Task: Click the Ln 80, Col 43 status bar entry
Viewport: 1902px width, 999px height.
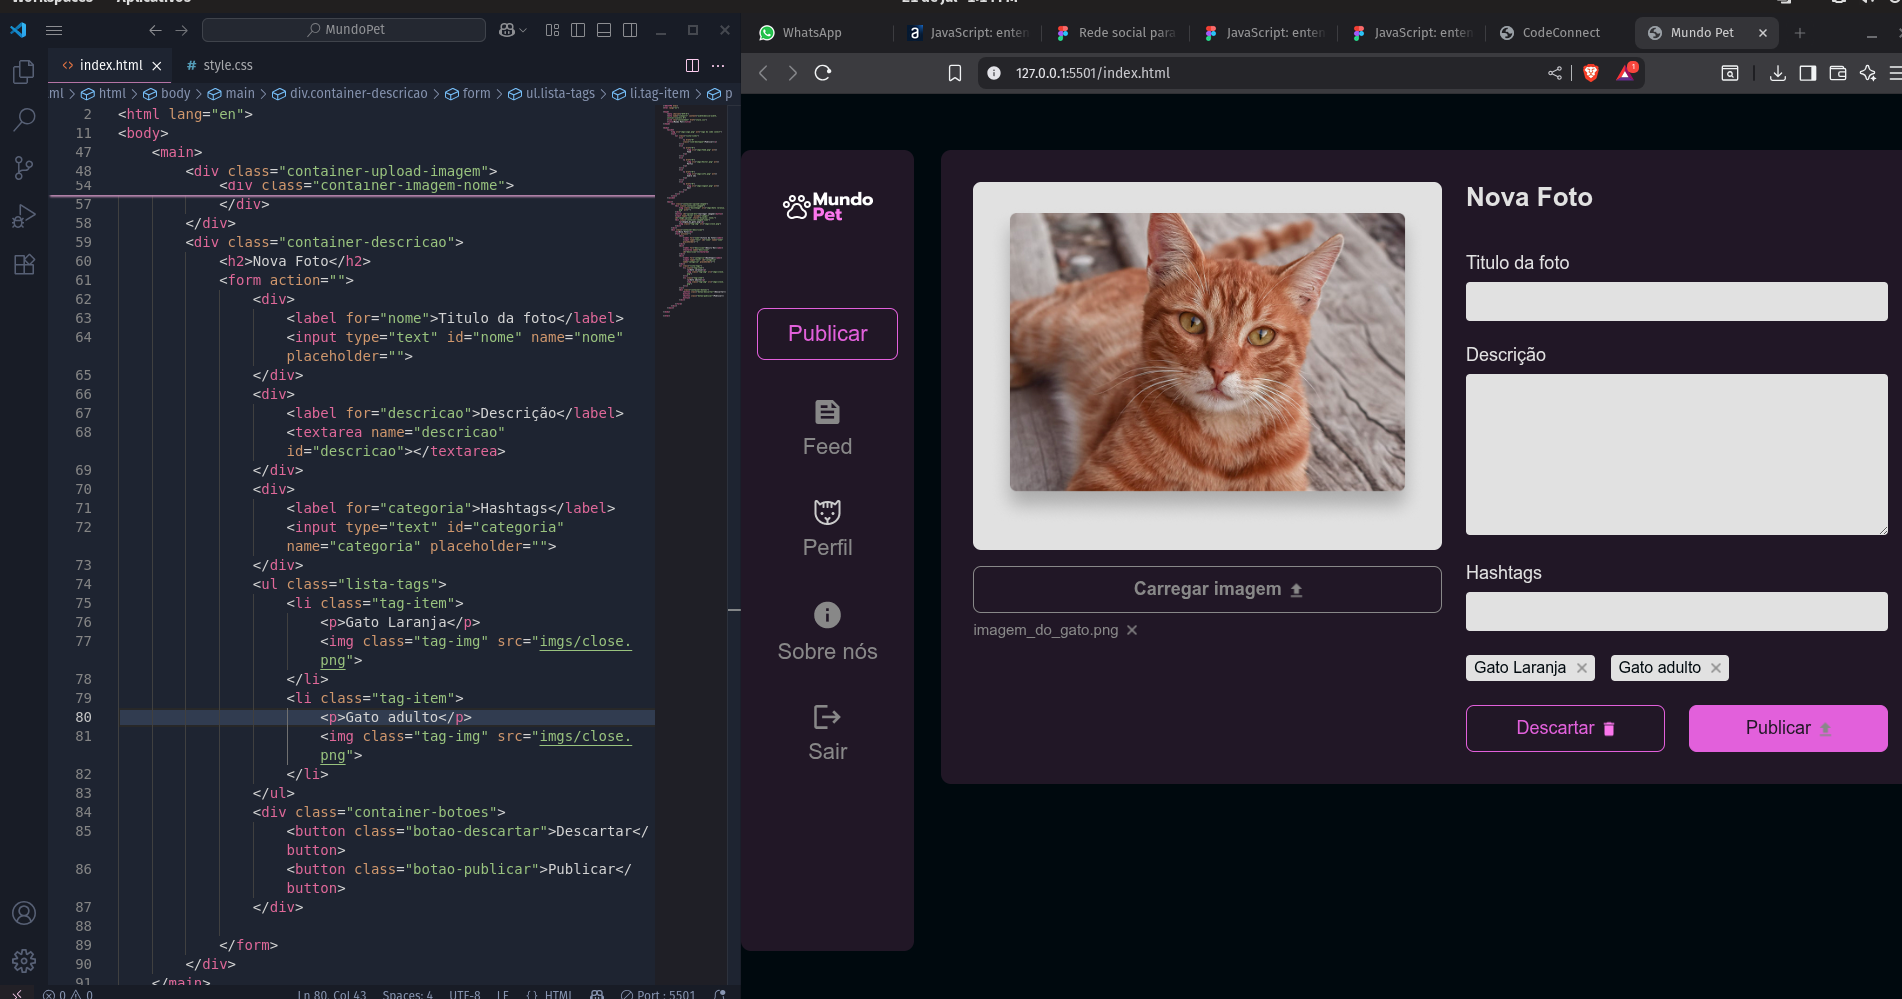Action: point(332,994)
